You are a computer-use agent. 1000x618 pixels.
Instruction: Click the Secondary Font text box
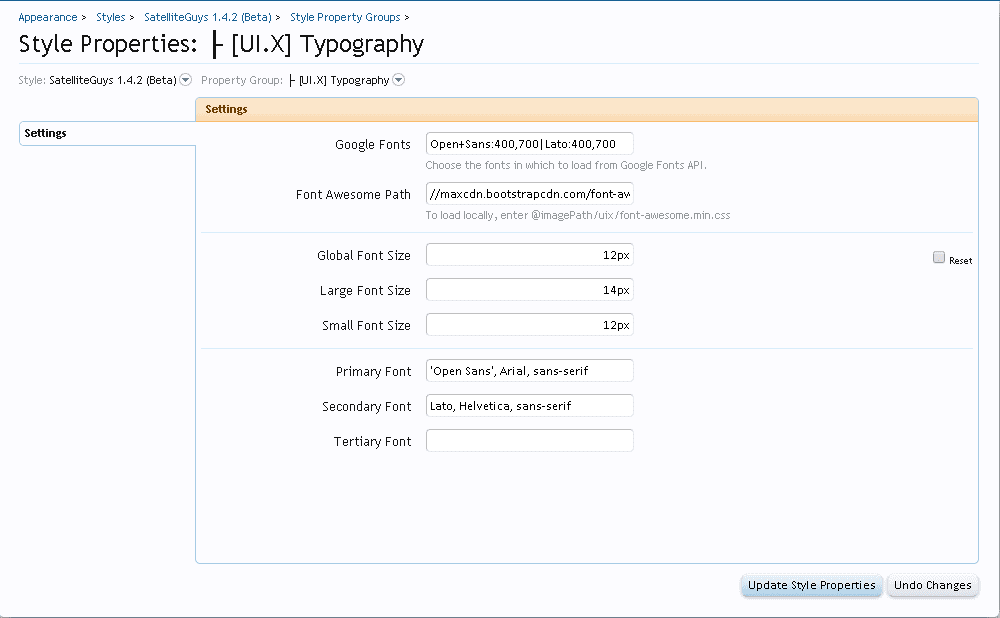pos(529,406)
